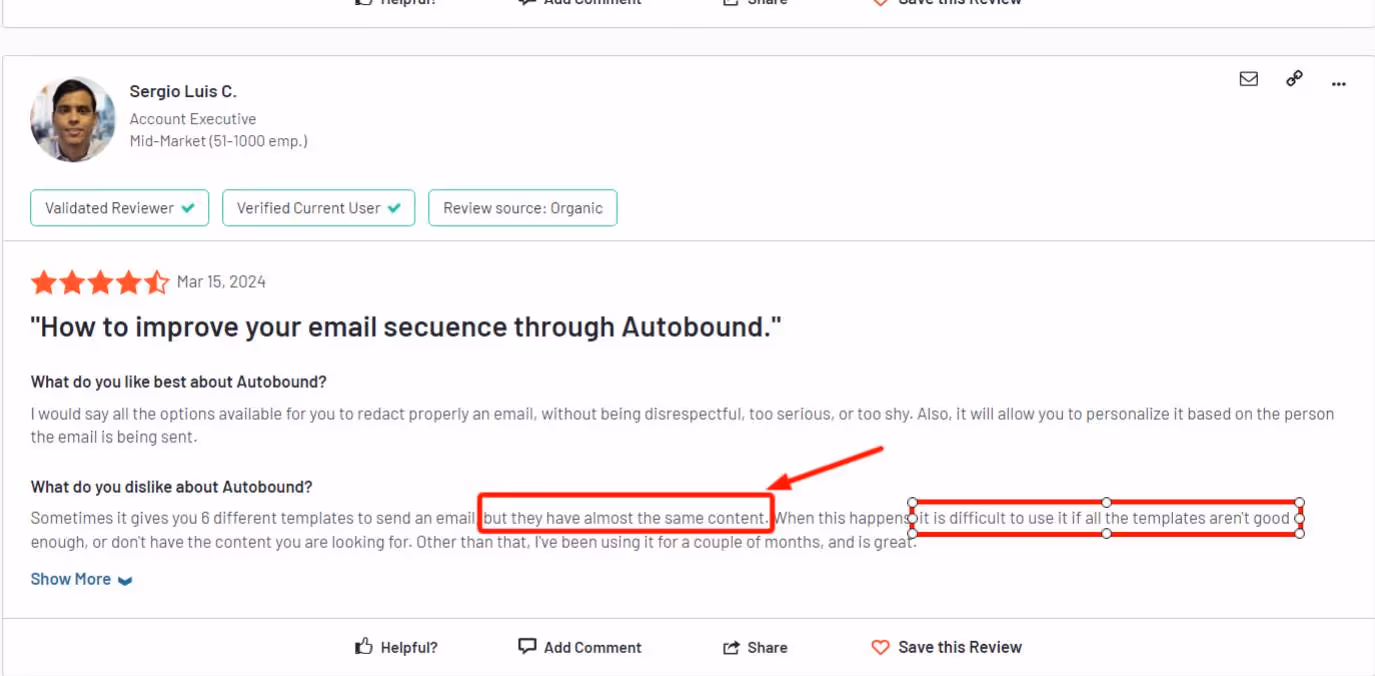This screenshot has width=1375, height=676.
Task: Click the chevron next to Show More
Action: pos(124,579)
